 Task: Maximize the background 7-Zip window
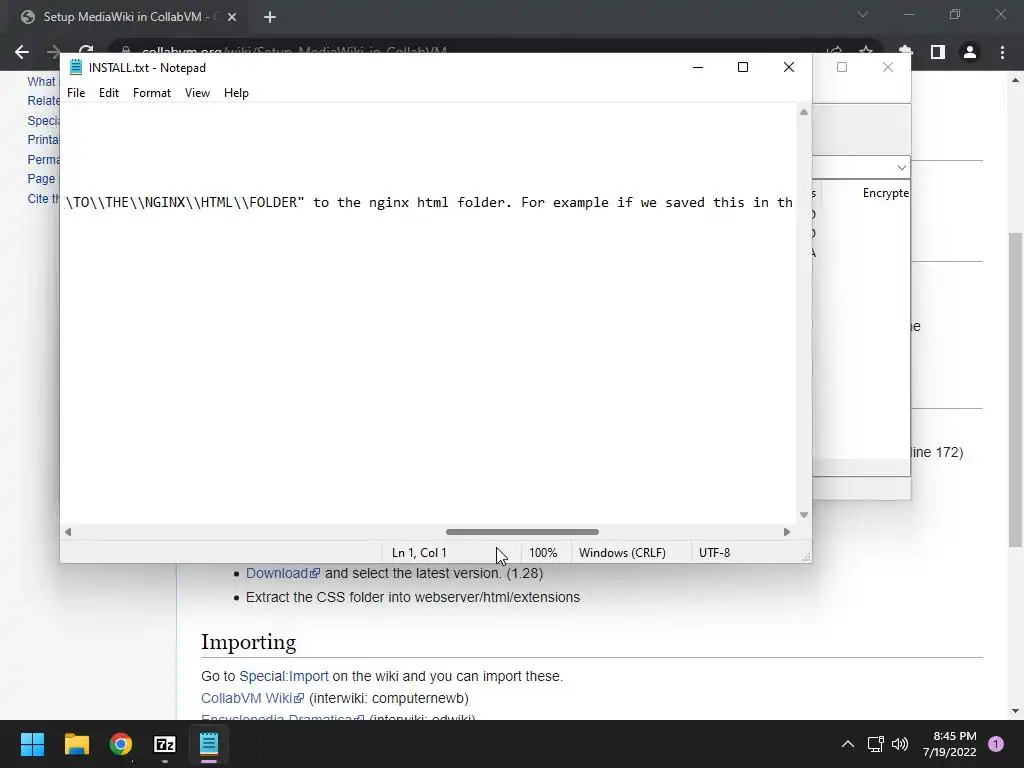pyautogui.click(x=842, y=67)
